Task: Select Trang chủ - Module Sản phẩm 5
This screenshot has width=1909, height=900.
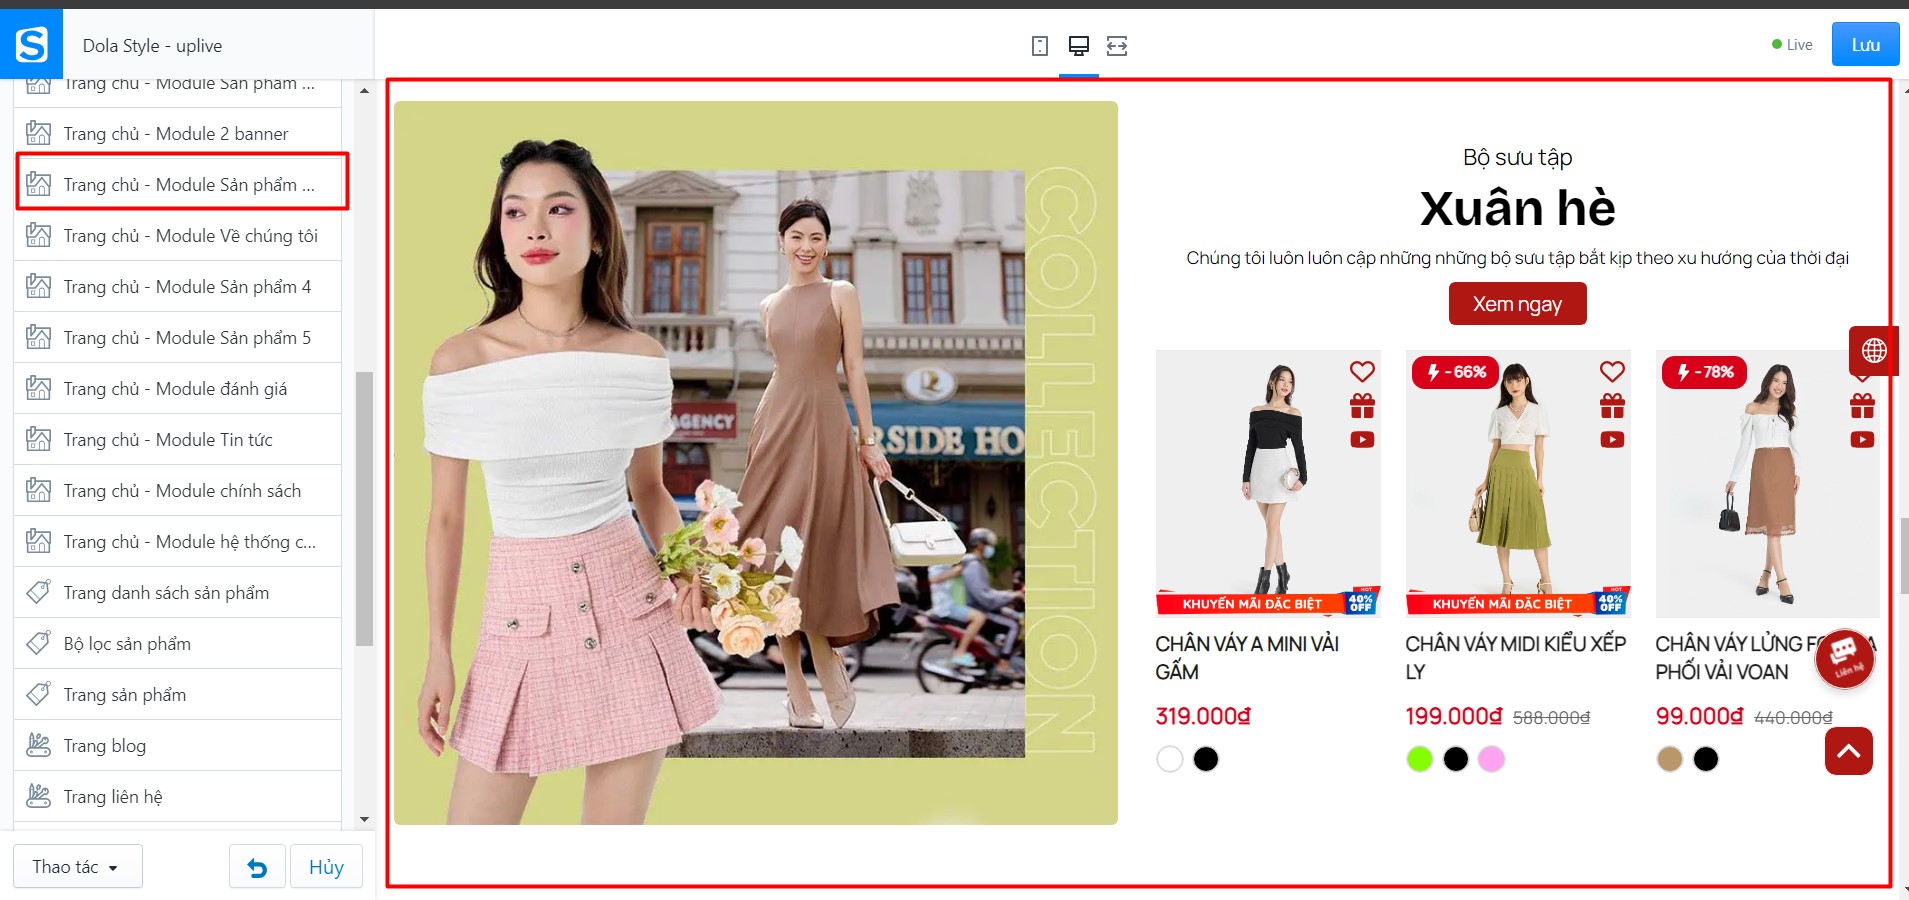Action: (x=178, y=338)
